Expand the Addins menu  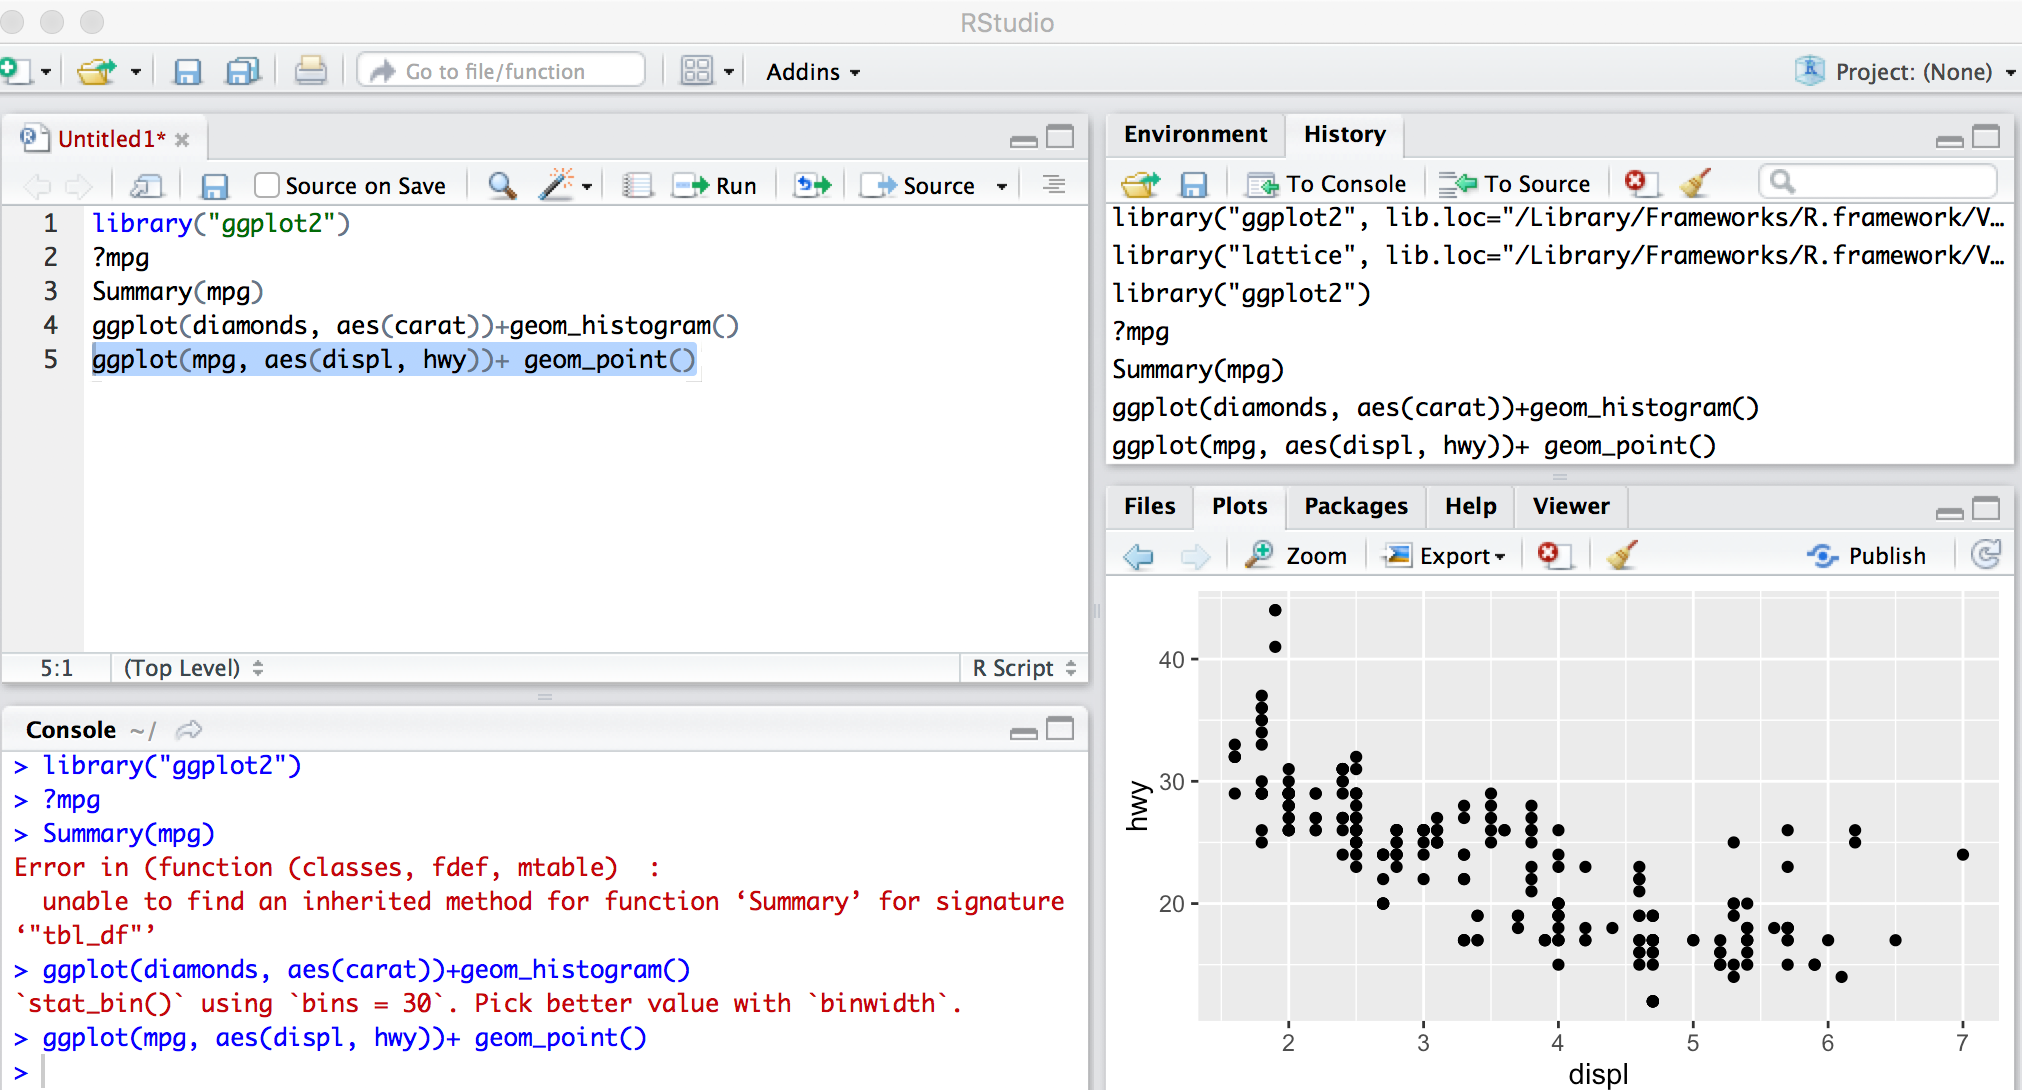[x=812, y=72]
